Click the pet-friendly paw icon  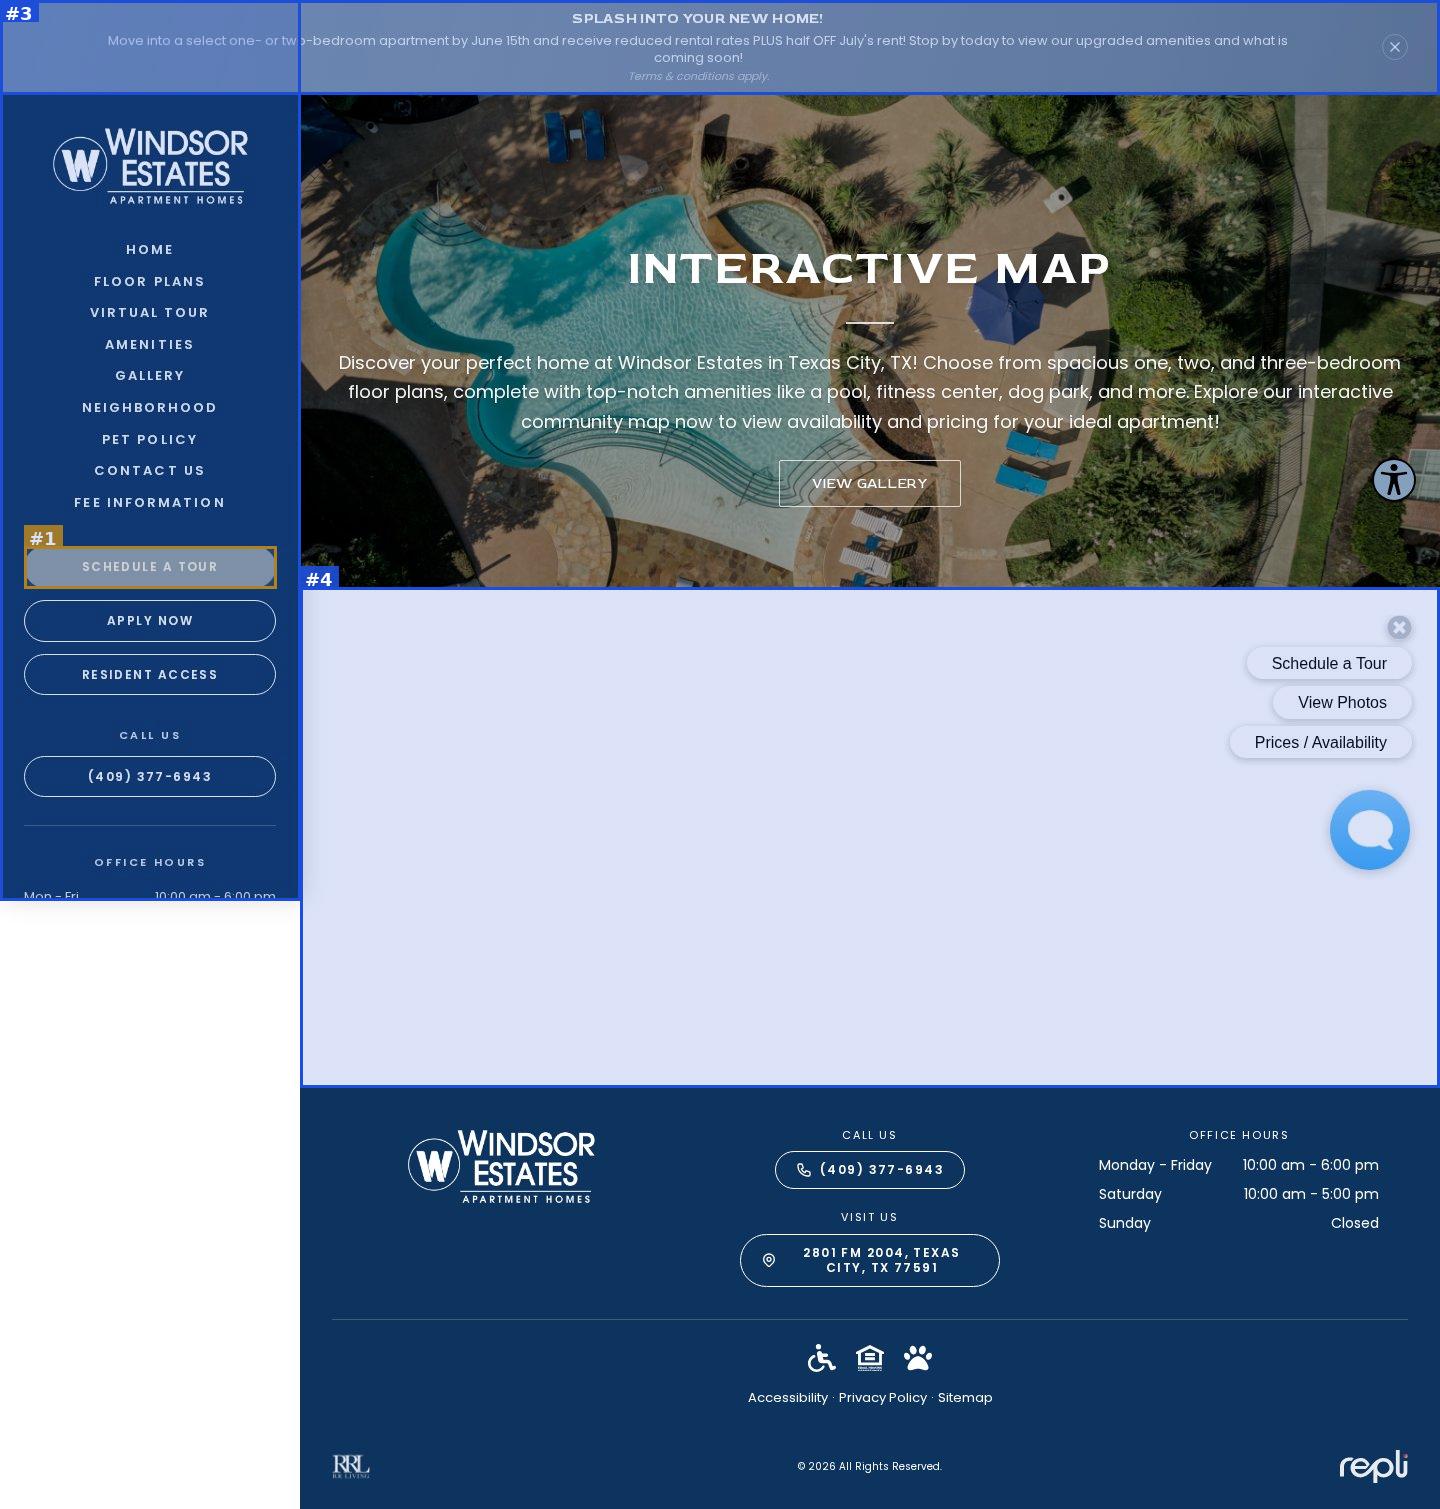tap(918, 1358)
